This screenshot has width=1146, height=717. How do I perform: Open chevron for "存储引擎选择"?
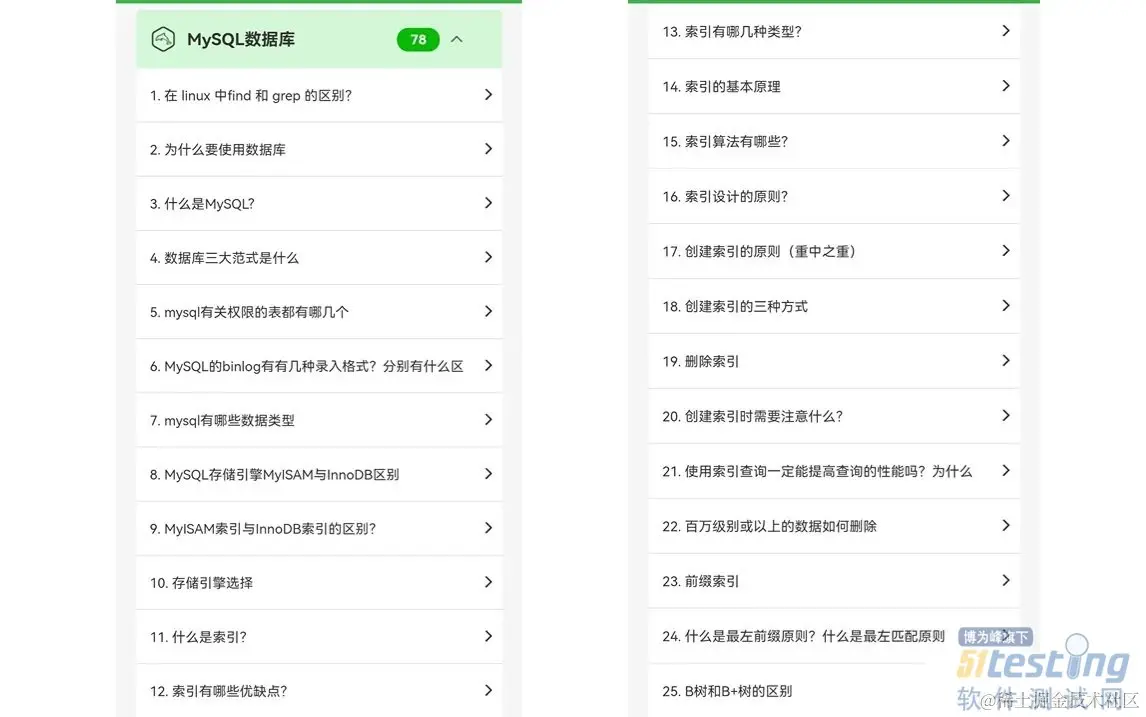tap(488, 582)
